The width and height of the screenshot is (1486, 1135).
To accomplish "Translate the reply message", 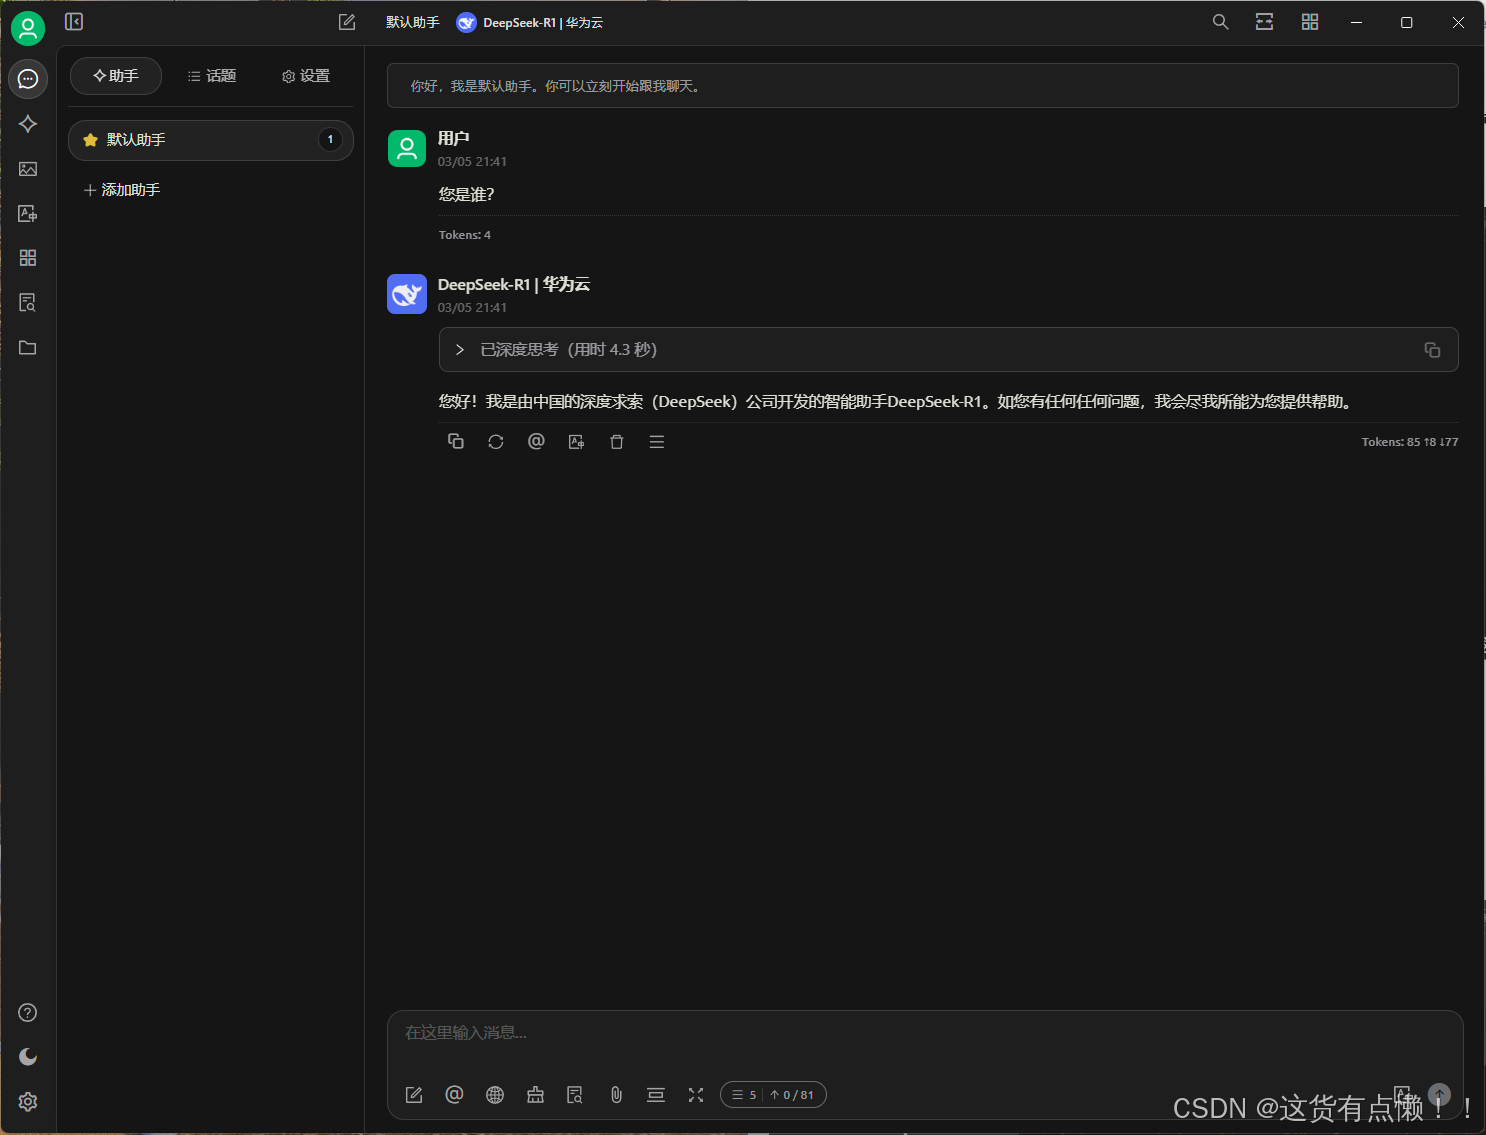I will 576,442.
